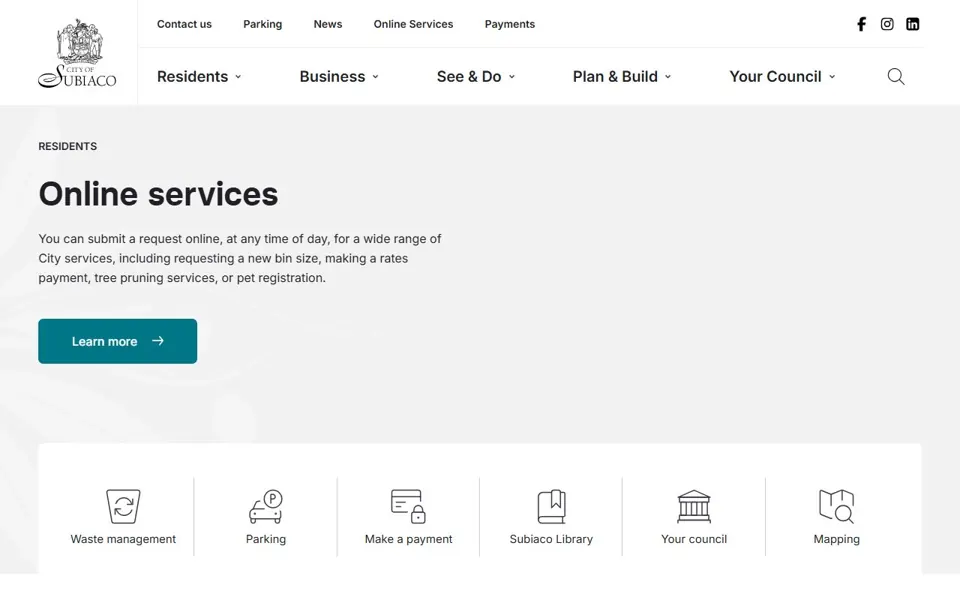Expand the Your Council menu chevron
Screen dimensions: 960x600
point(832,77)
